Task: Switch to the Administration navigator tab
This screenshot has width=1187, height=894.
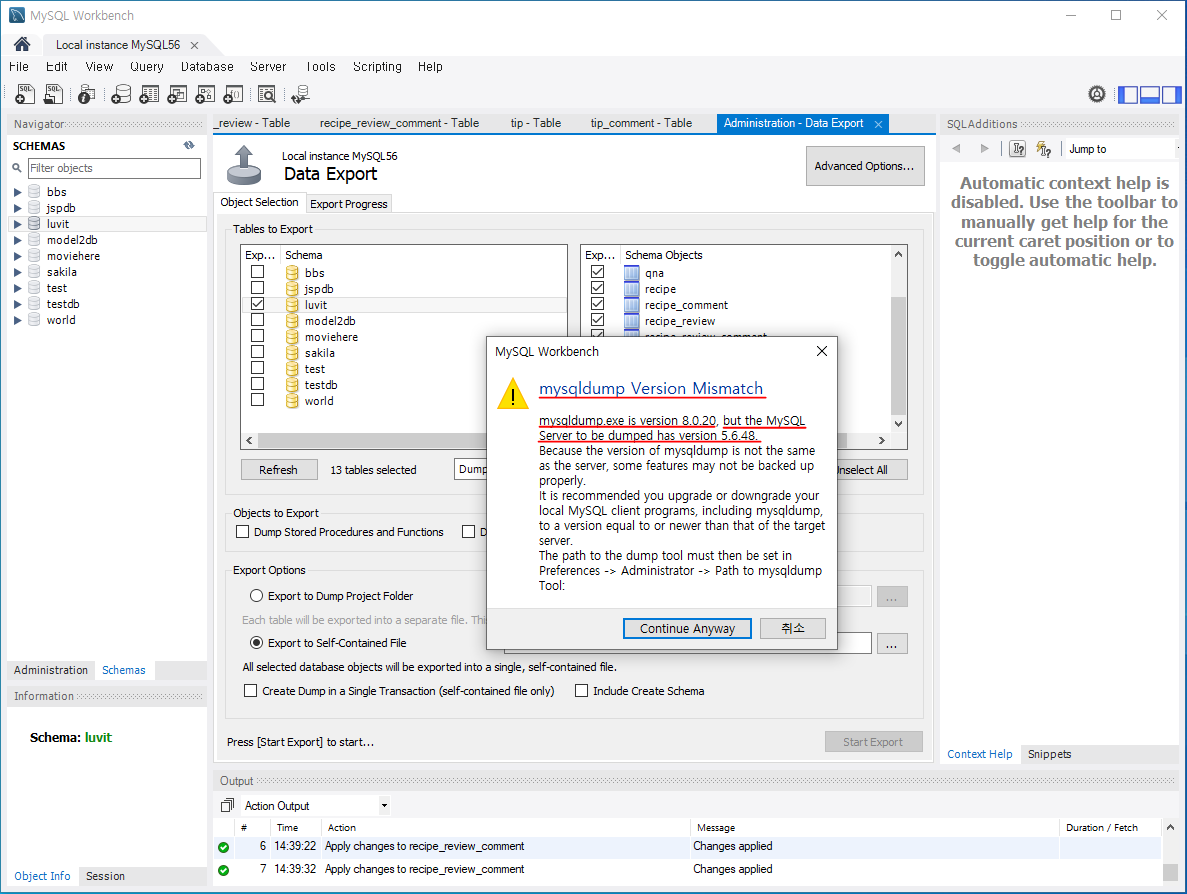Action: point(51,670)
